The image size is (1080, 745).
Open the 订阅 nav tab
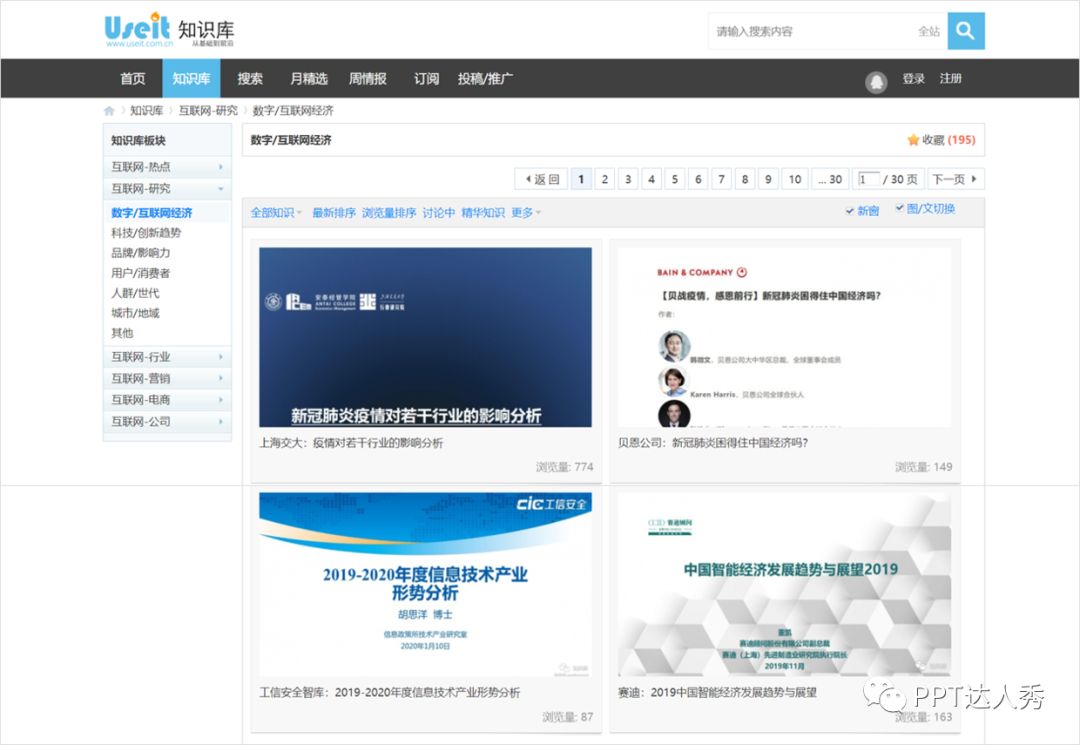(x=426, y=78)
